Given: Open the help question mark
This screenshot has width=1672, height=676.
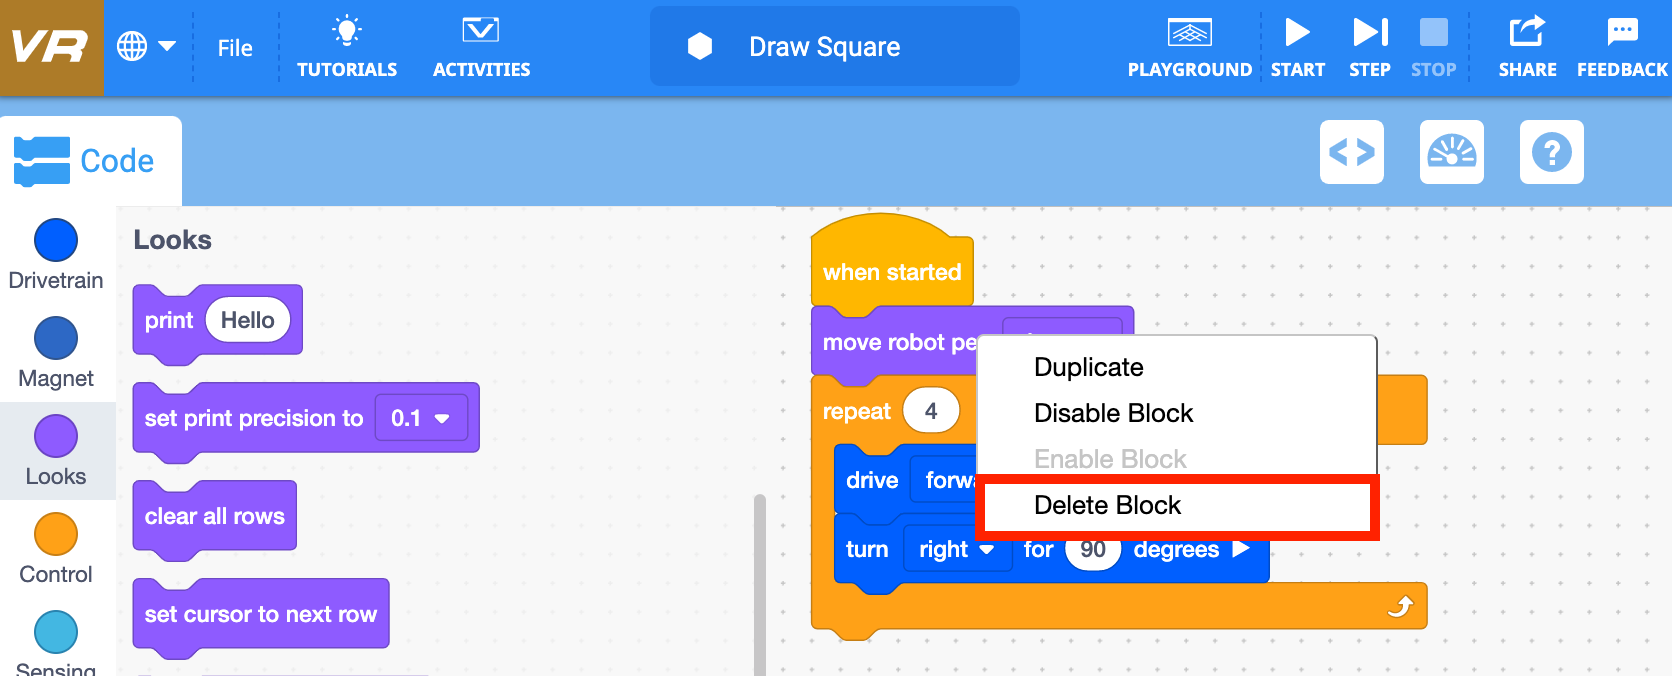Looking at the screenshot, I should point(1551,152).
